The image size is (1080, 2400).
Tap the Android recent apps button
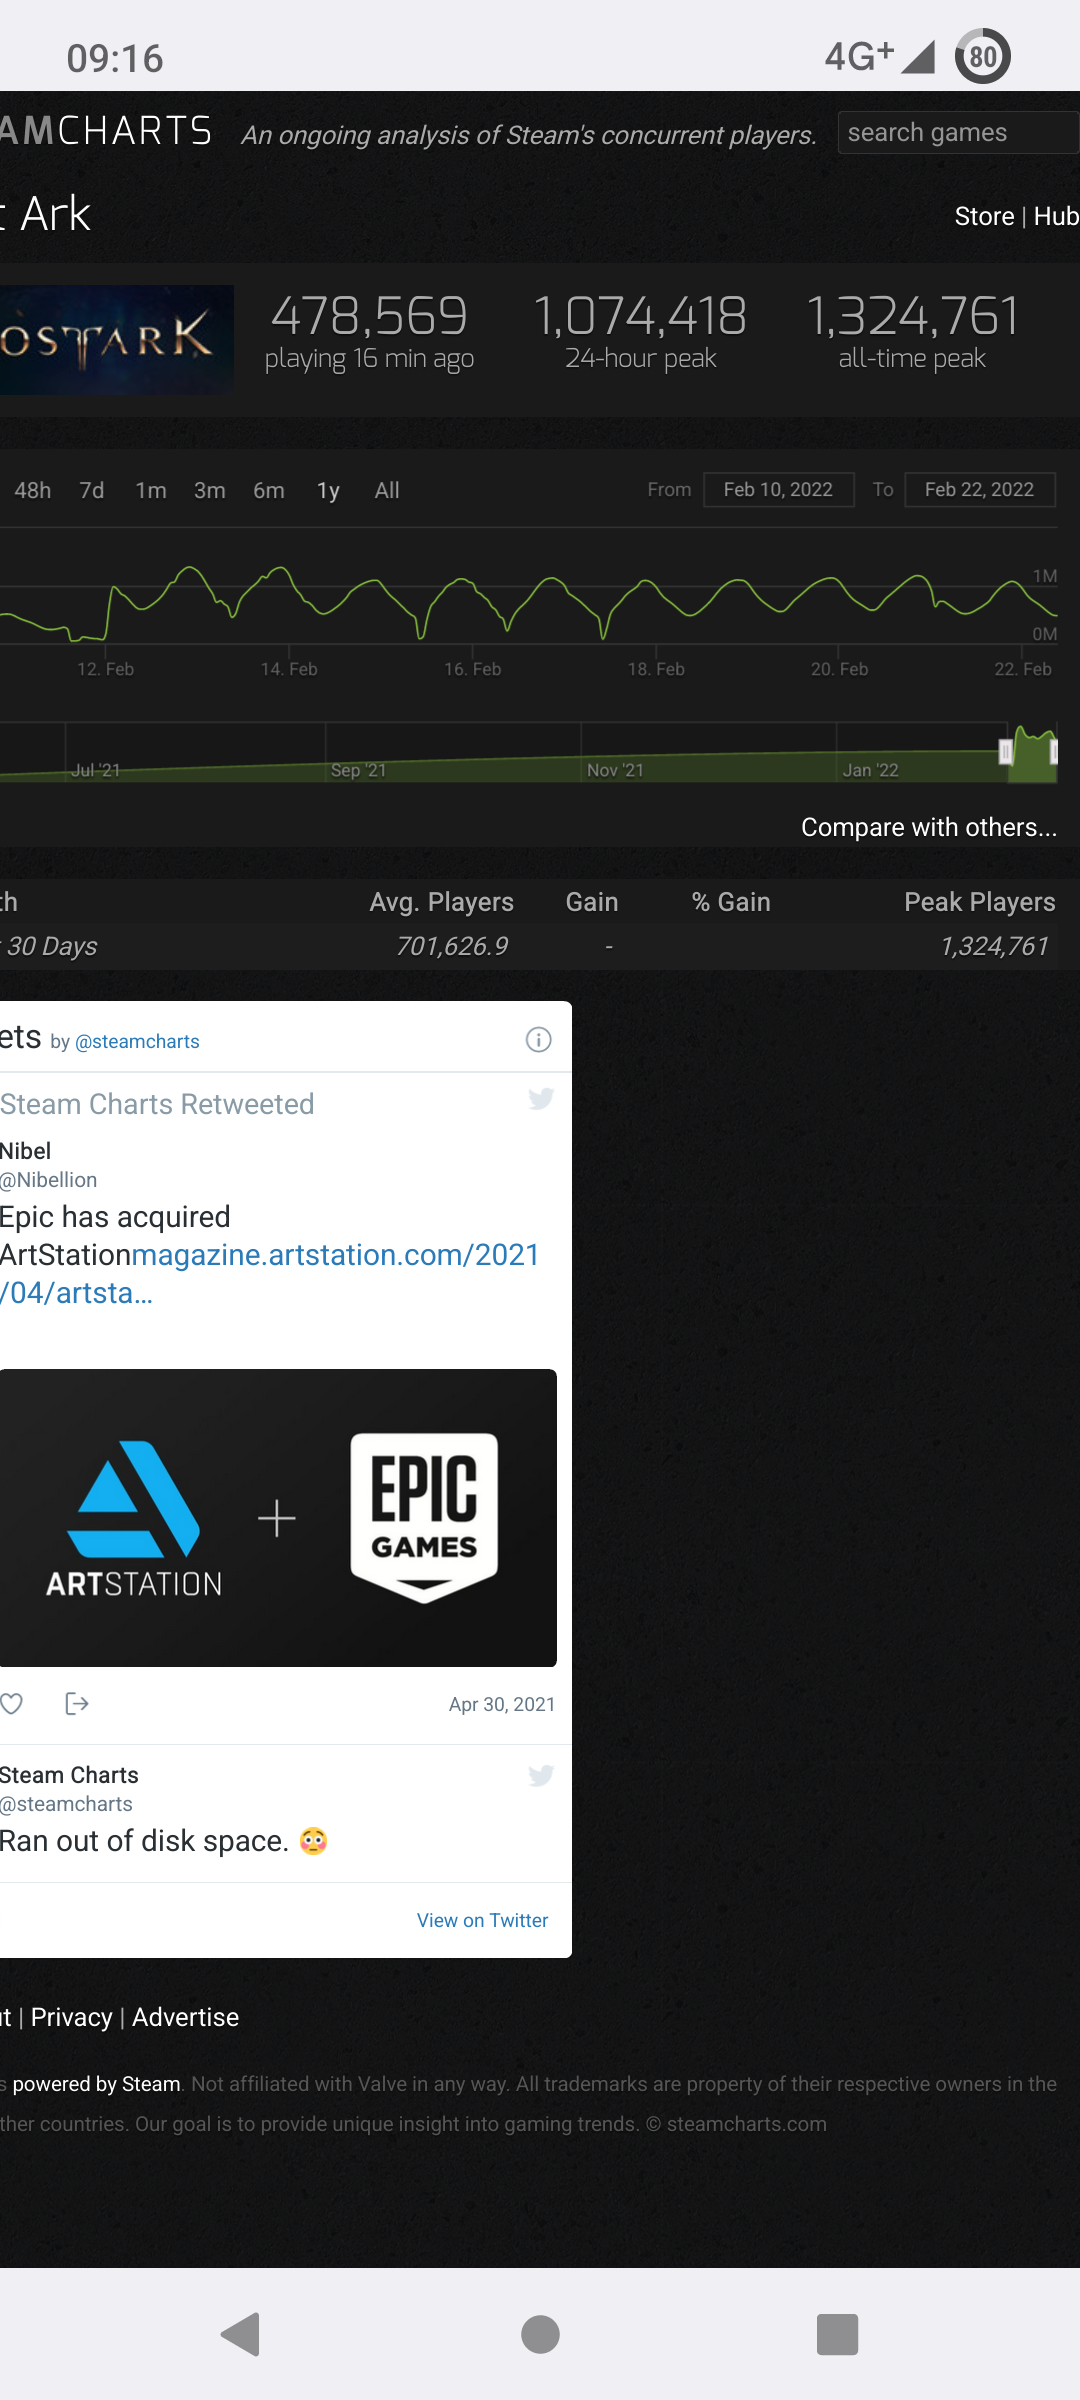(838, 2335)
